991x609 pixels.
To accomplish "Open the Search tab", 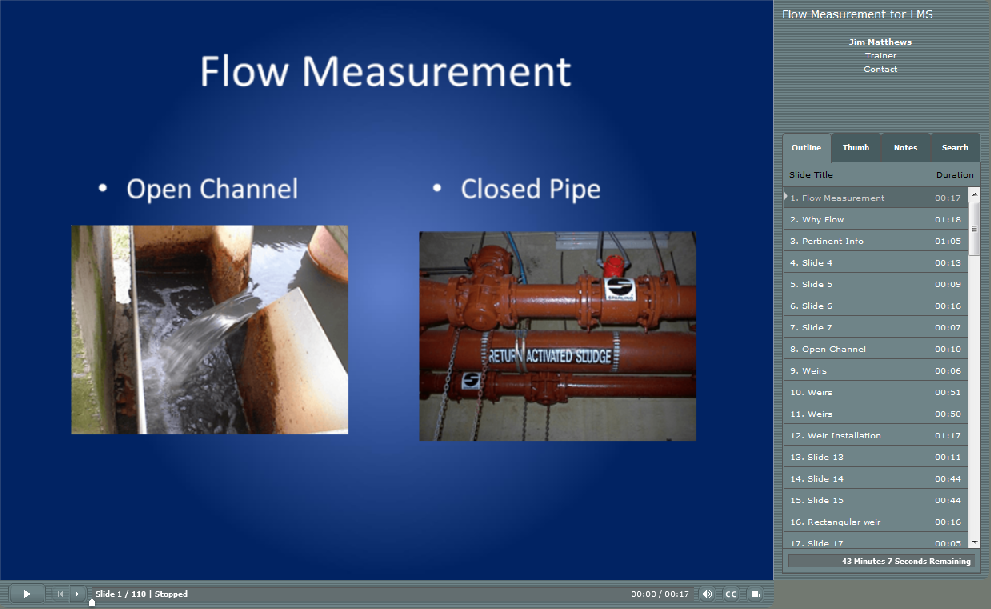I will tap(954, 147).
